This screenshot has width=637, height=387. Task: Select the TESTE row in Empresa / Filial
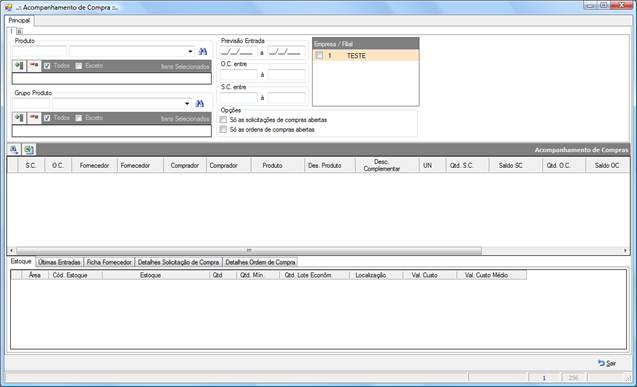coord(366,56)
